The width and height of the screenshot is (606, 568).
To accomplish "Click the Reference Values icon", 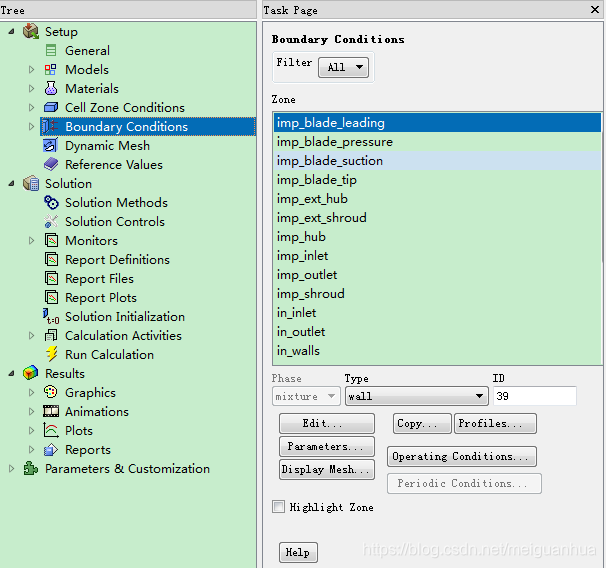I will point(51,165).
